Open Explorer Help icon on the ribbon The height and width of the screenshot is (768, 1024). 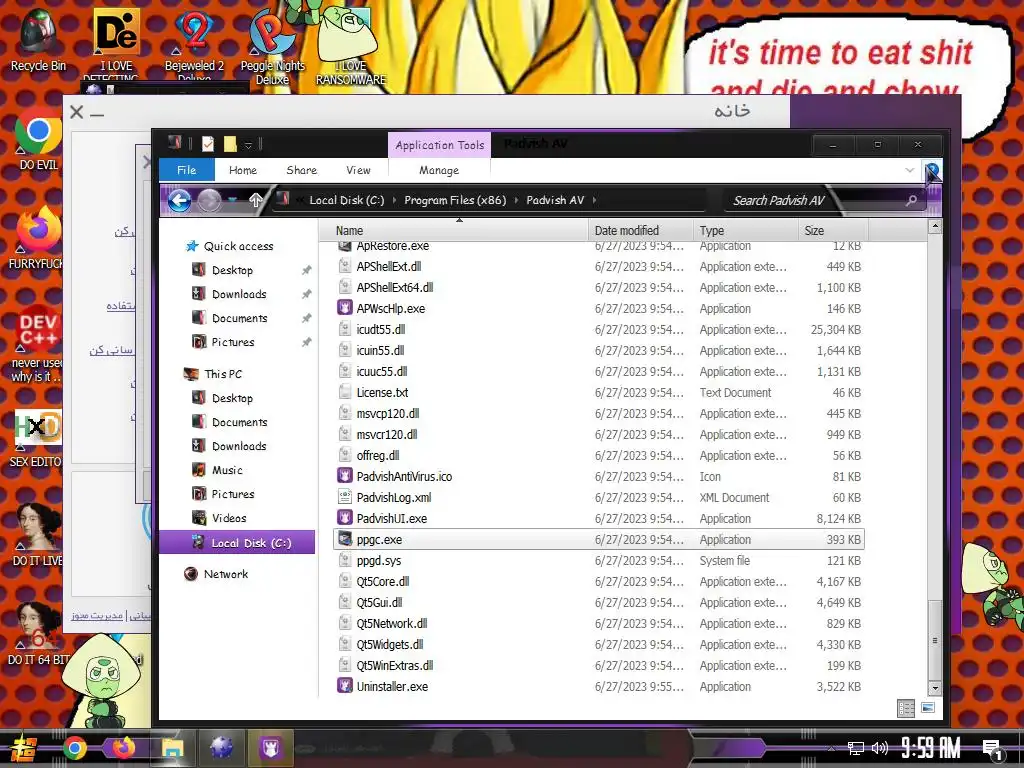(x=932, y=171)
